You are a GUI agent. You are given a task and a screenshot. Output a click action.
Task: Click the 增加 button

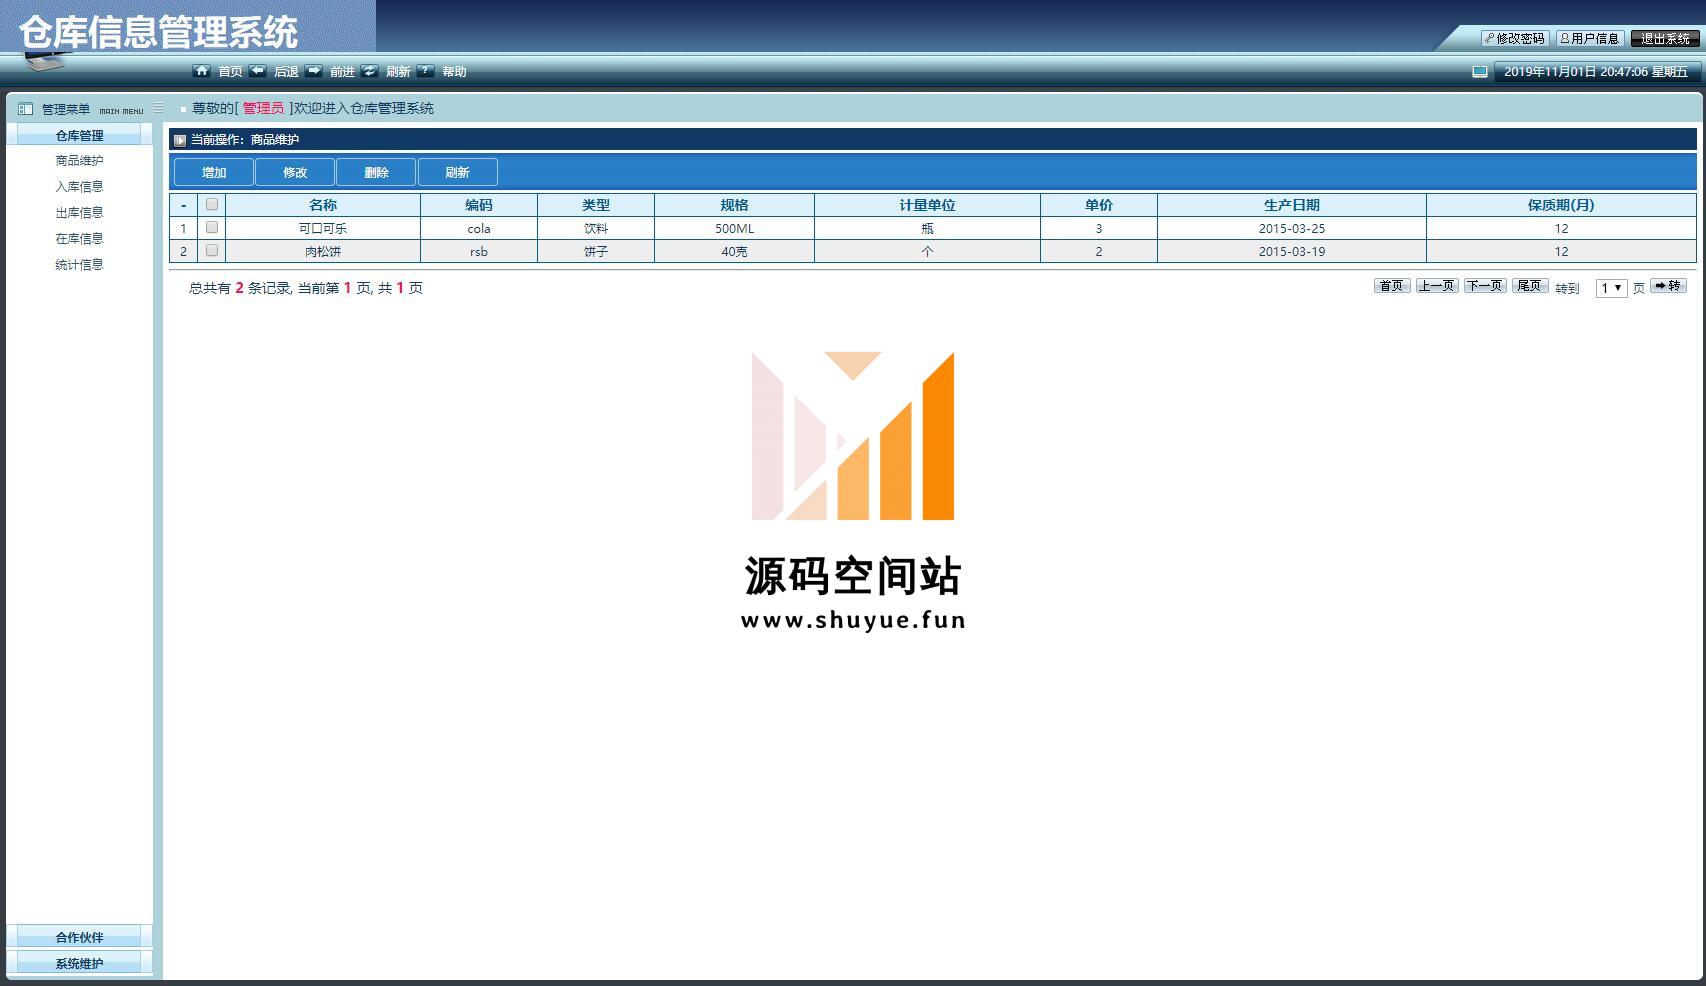click(x=214, y=172)
